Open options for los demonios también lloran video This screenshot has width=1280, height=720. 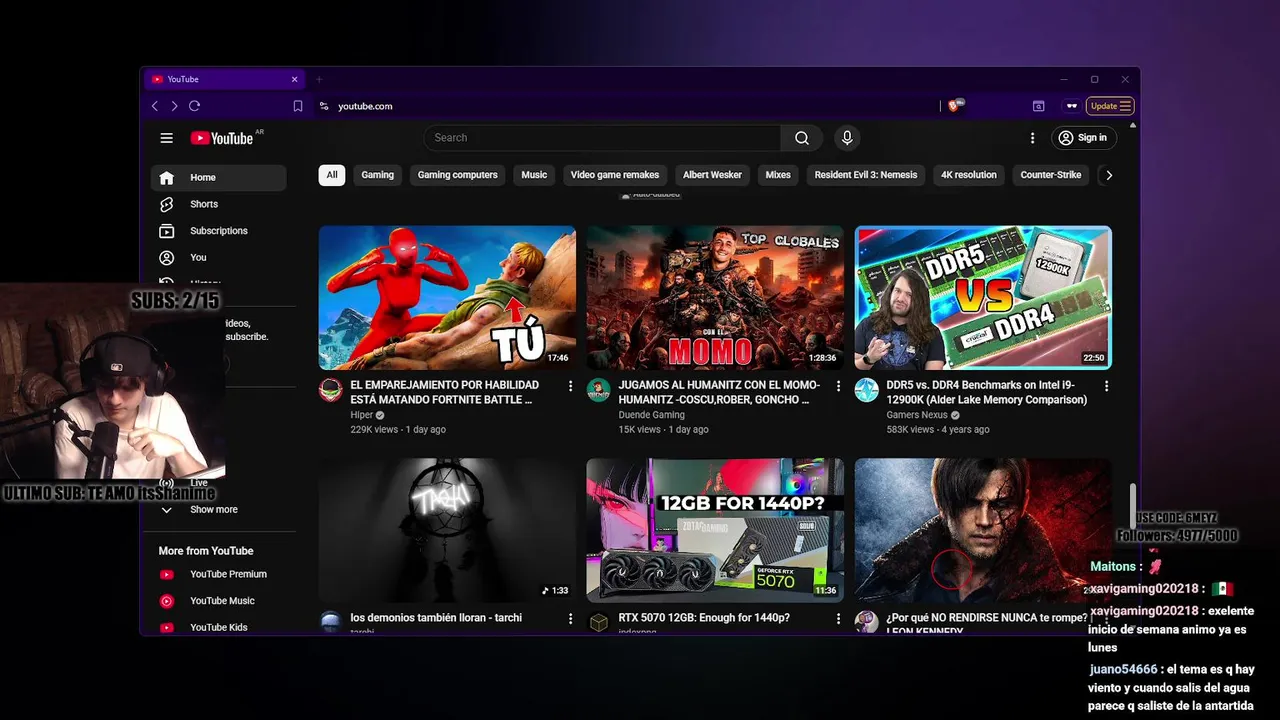coord(571,620)
